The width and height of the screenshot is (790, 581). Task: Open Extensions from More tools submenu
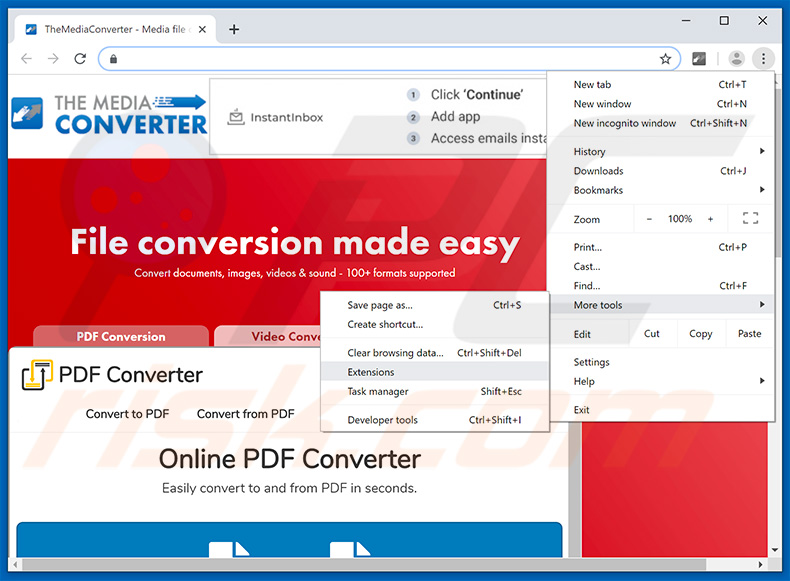coord(434,372)
